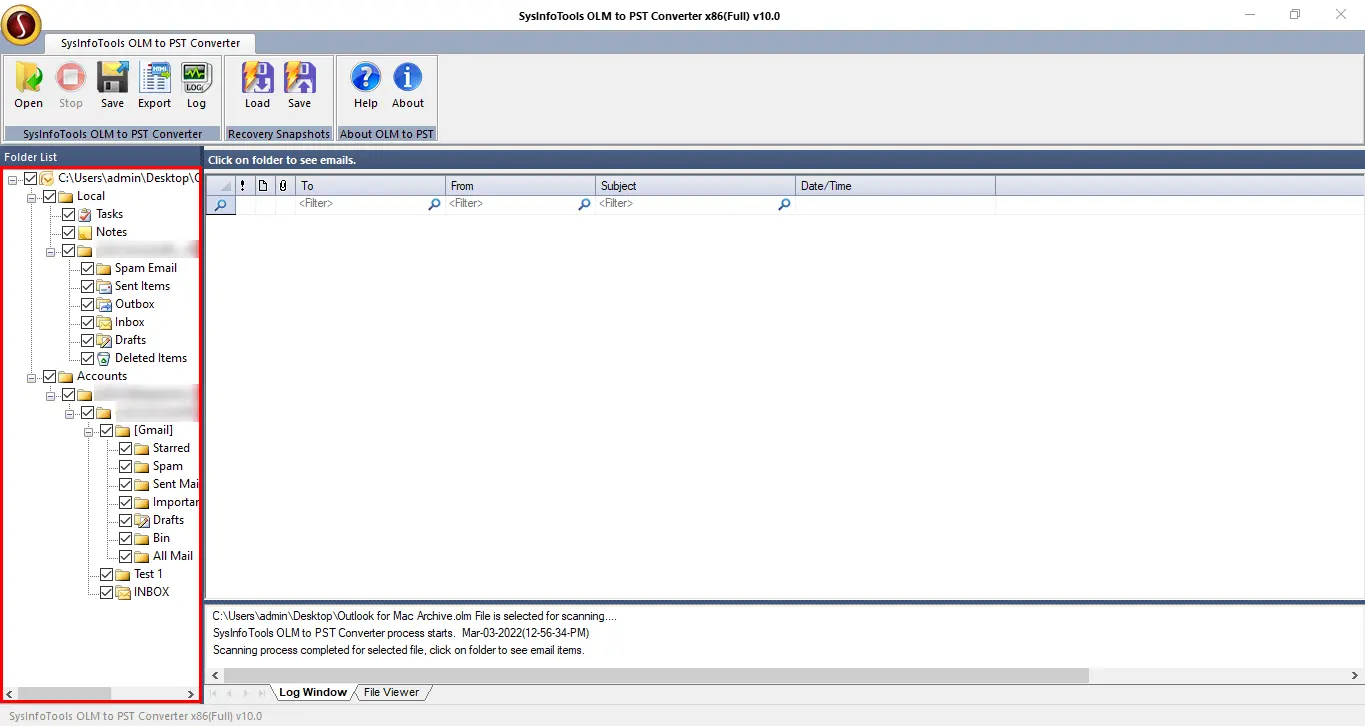Click the Folder List horizontal scrollbar thumb
1365x726 pixels.
(x=64, y=694)
